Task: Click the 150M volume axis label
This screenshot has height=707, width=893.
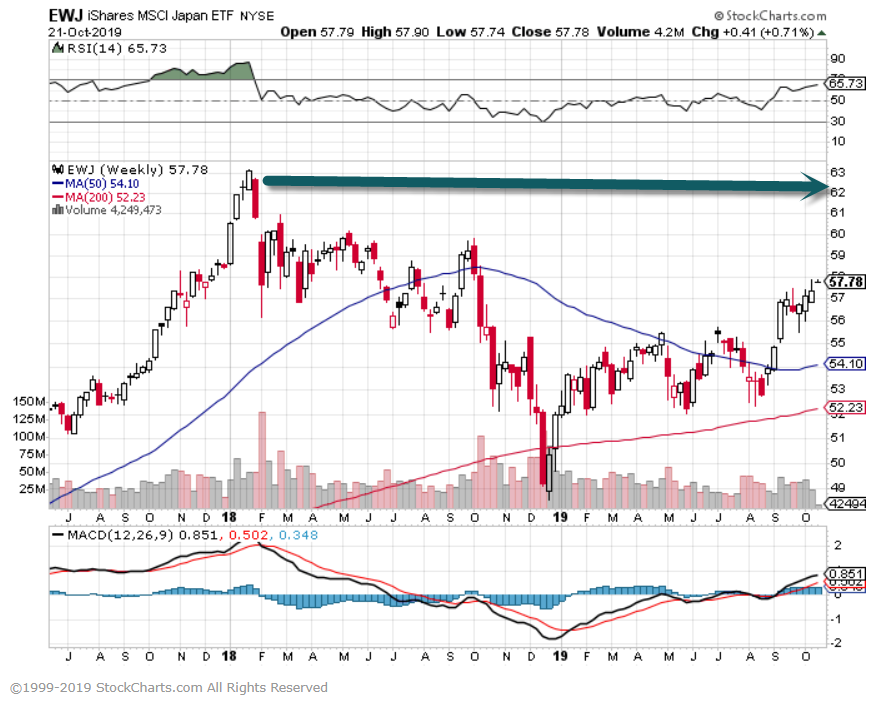Action: [29, 402]
